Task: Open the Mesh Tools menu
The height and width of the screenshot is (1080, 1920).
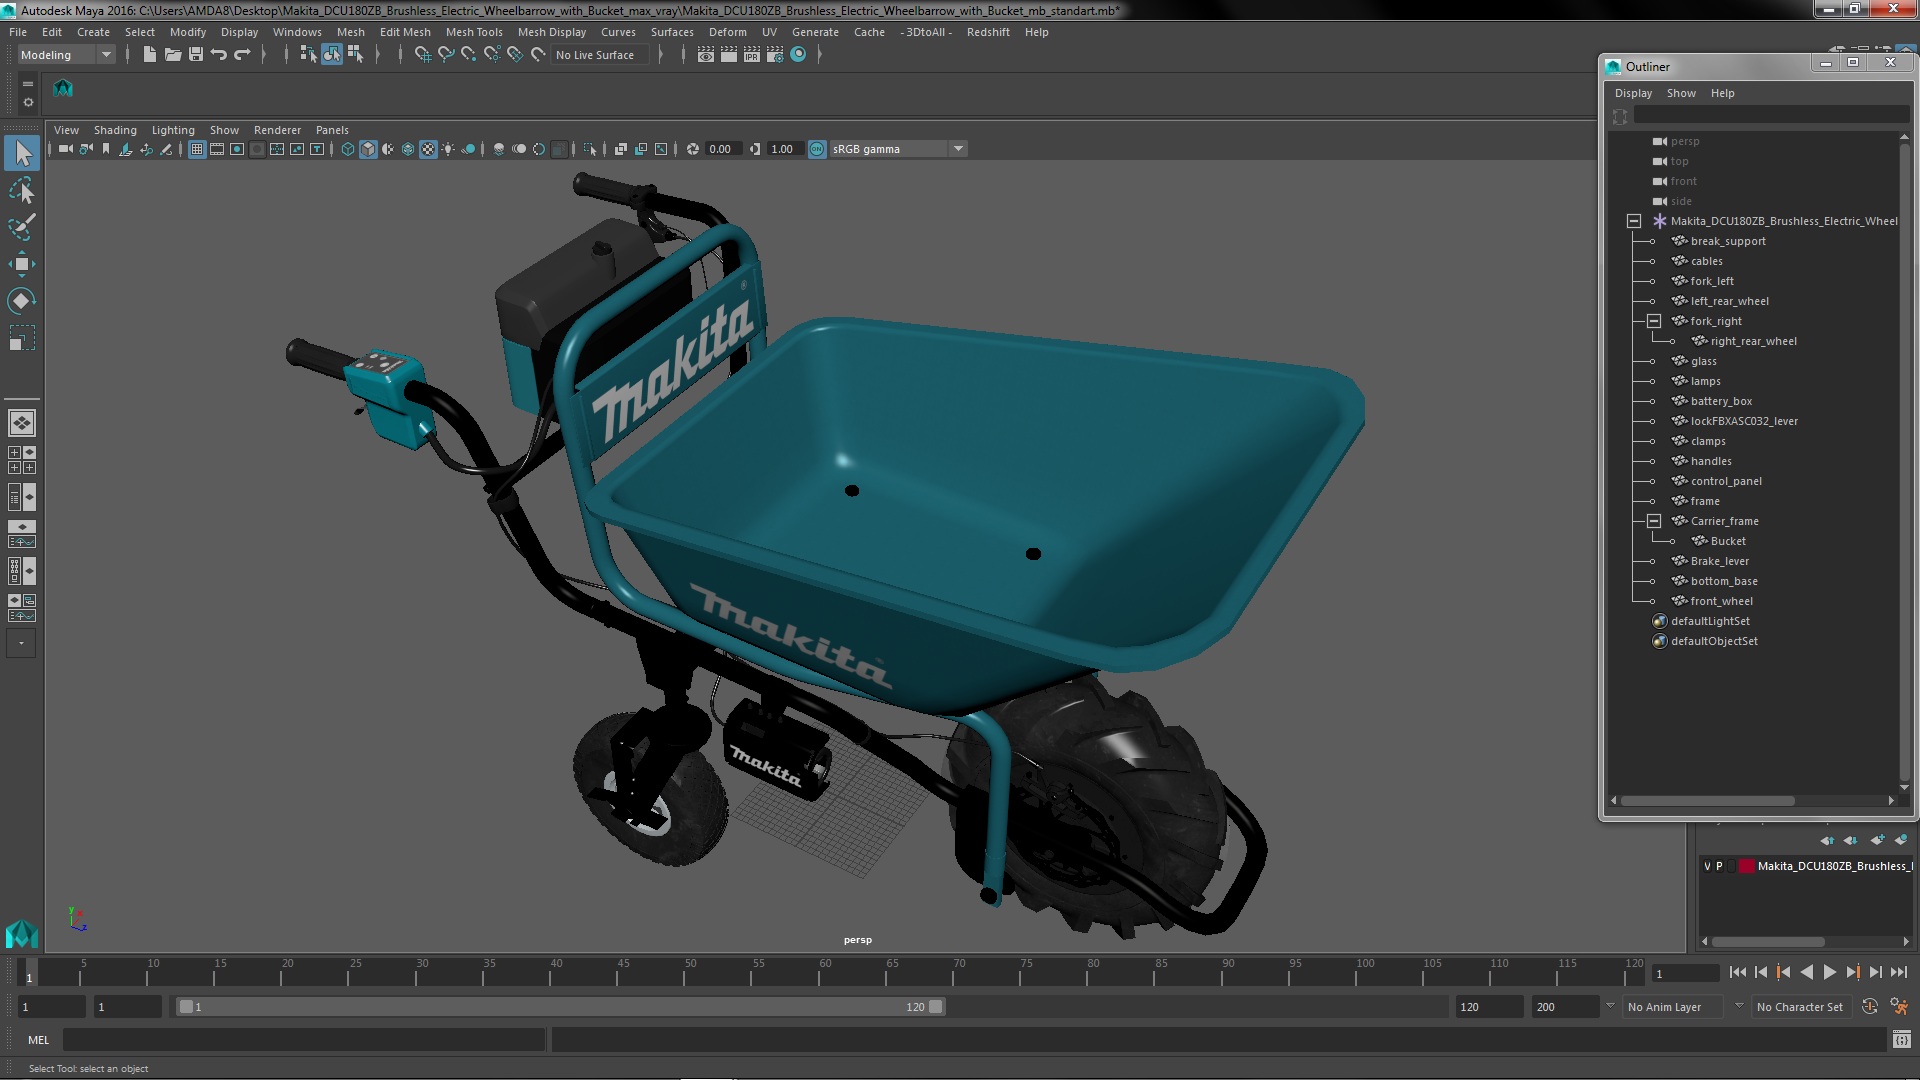Action: click(474, 32)
